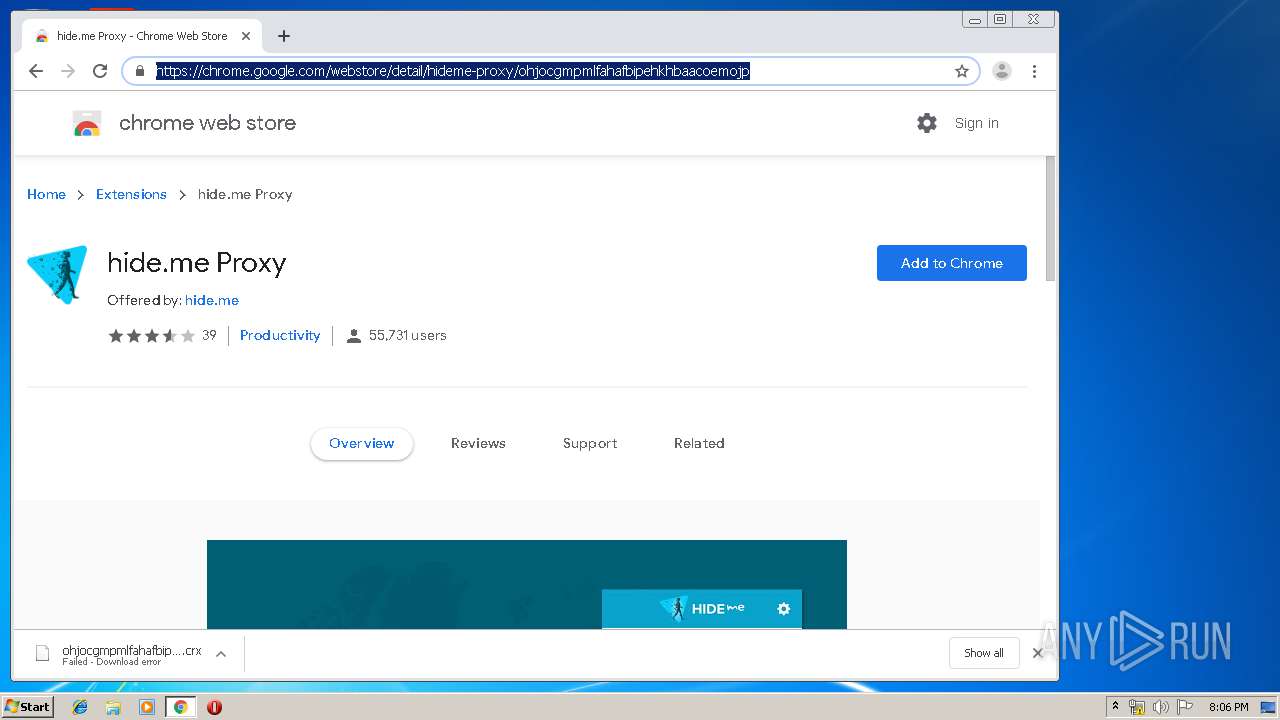
Task: Select the hide.me Proxy browser tab
Action: [142, 36]
